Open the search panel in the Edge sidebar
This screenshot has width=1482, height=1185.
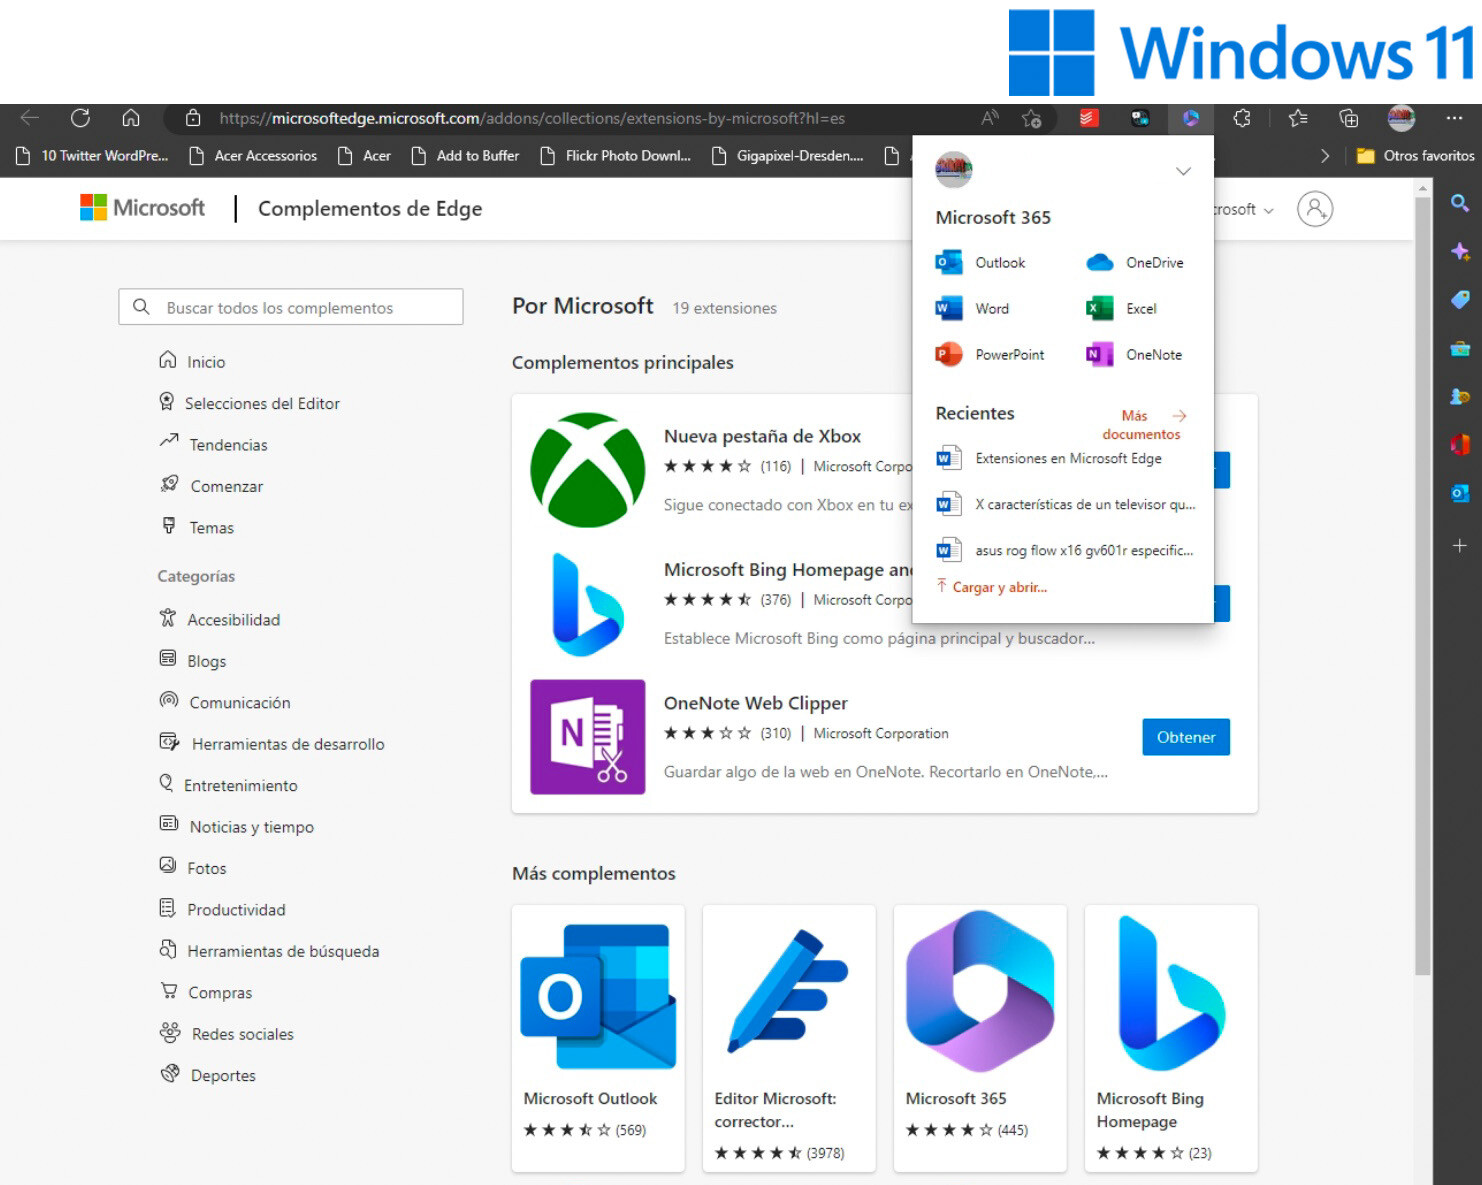tap(1460, 203)
